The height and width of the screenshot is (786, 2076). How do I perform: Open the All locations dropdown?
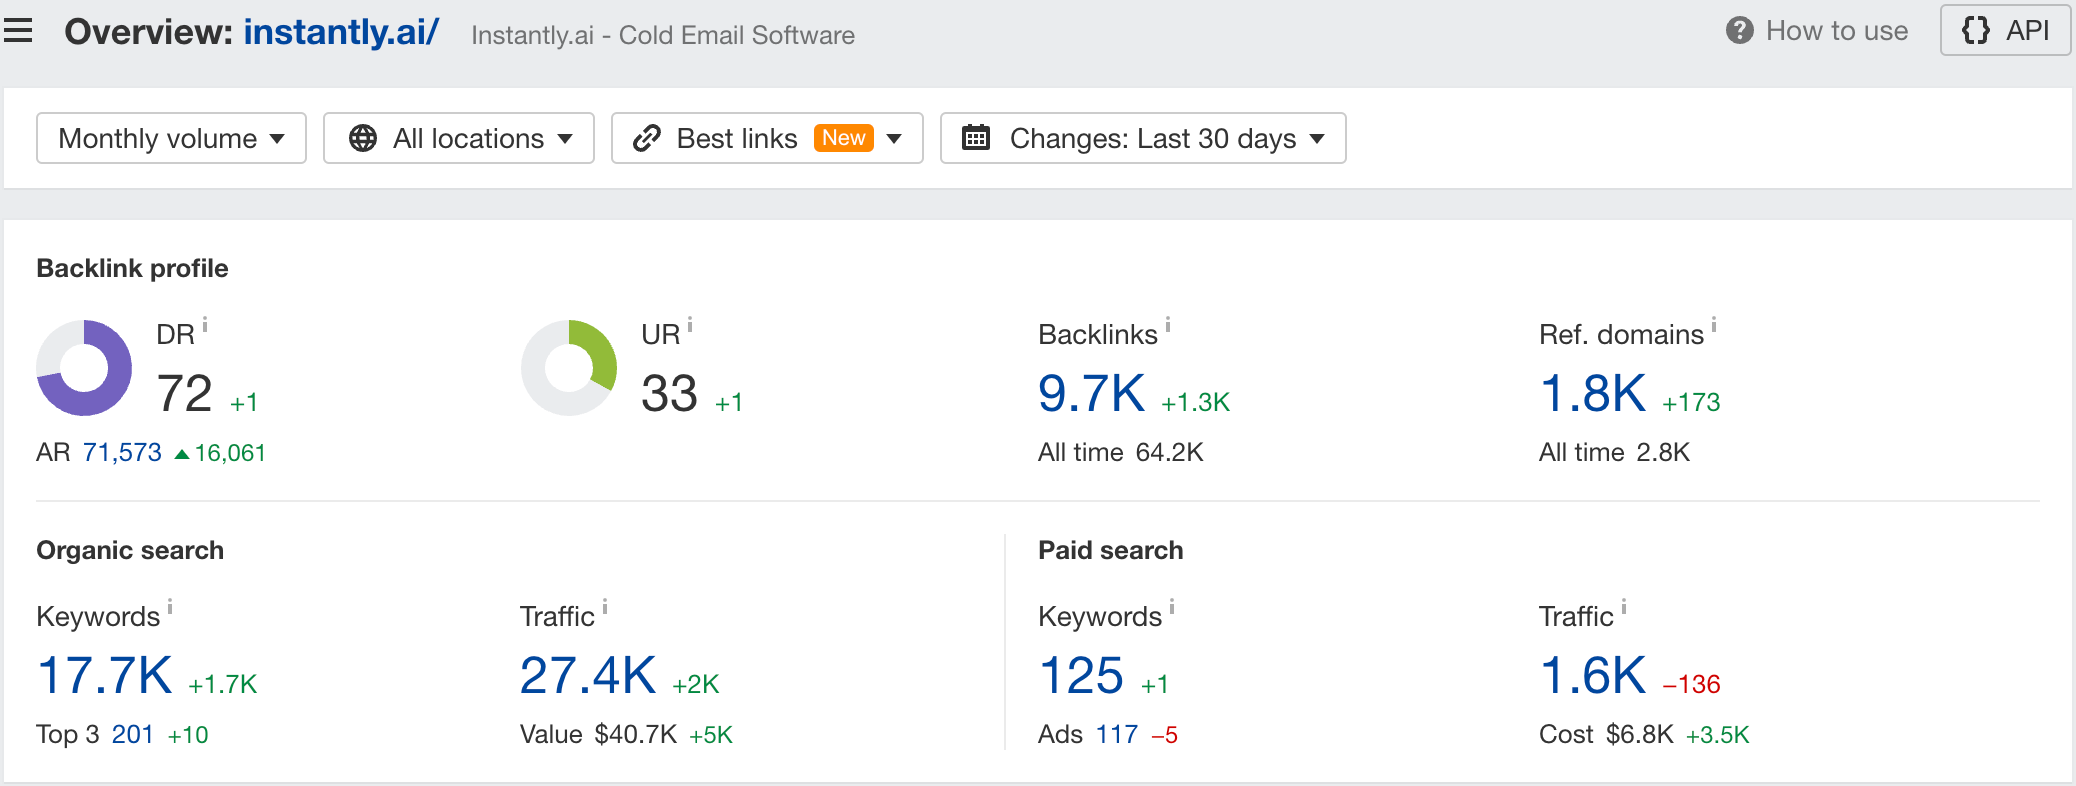[459, 138]
